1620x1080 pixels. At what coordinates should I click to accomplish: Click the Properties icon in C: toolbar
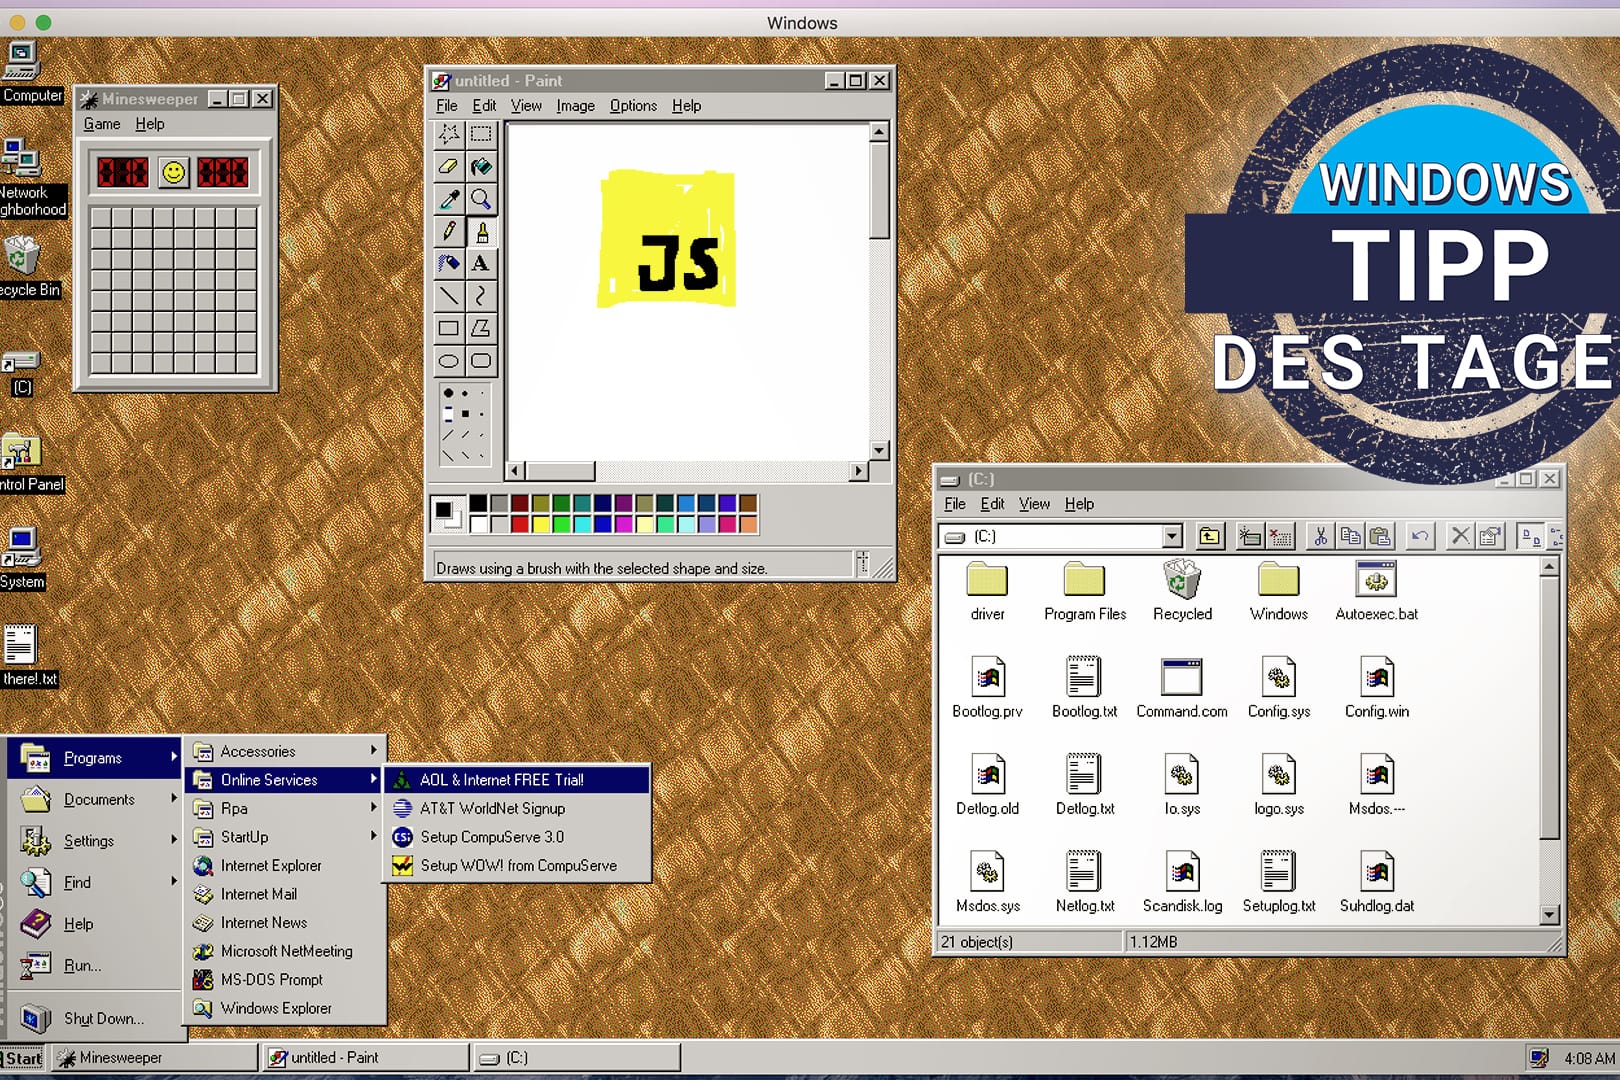pos(1490,537)
